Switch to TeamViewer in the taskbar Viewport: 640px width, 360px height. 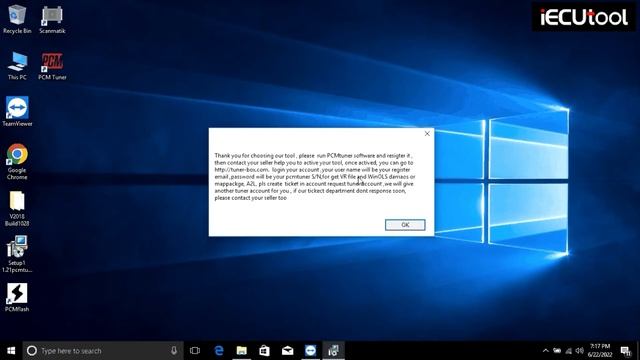[x=310, y=351]
